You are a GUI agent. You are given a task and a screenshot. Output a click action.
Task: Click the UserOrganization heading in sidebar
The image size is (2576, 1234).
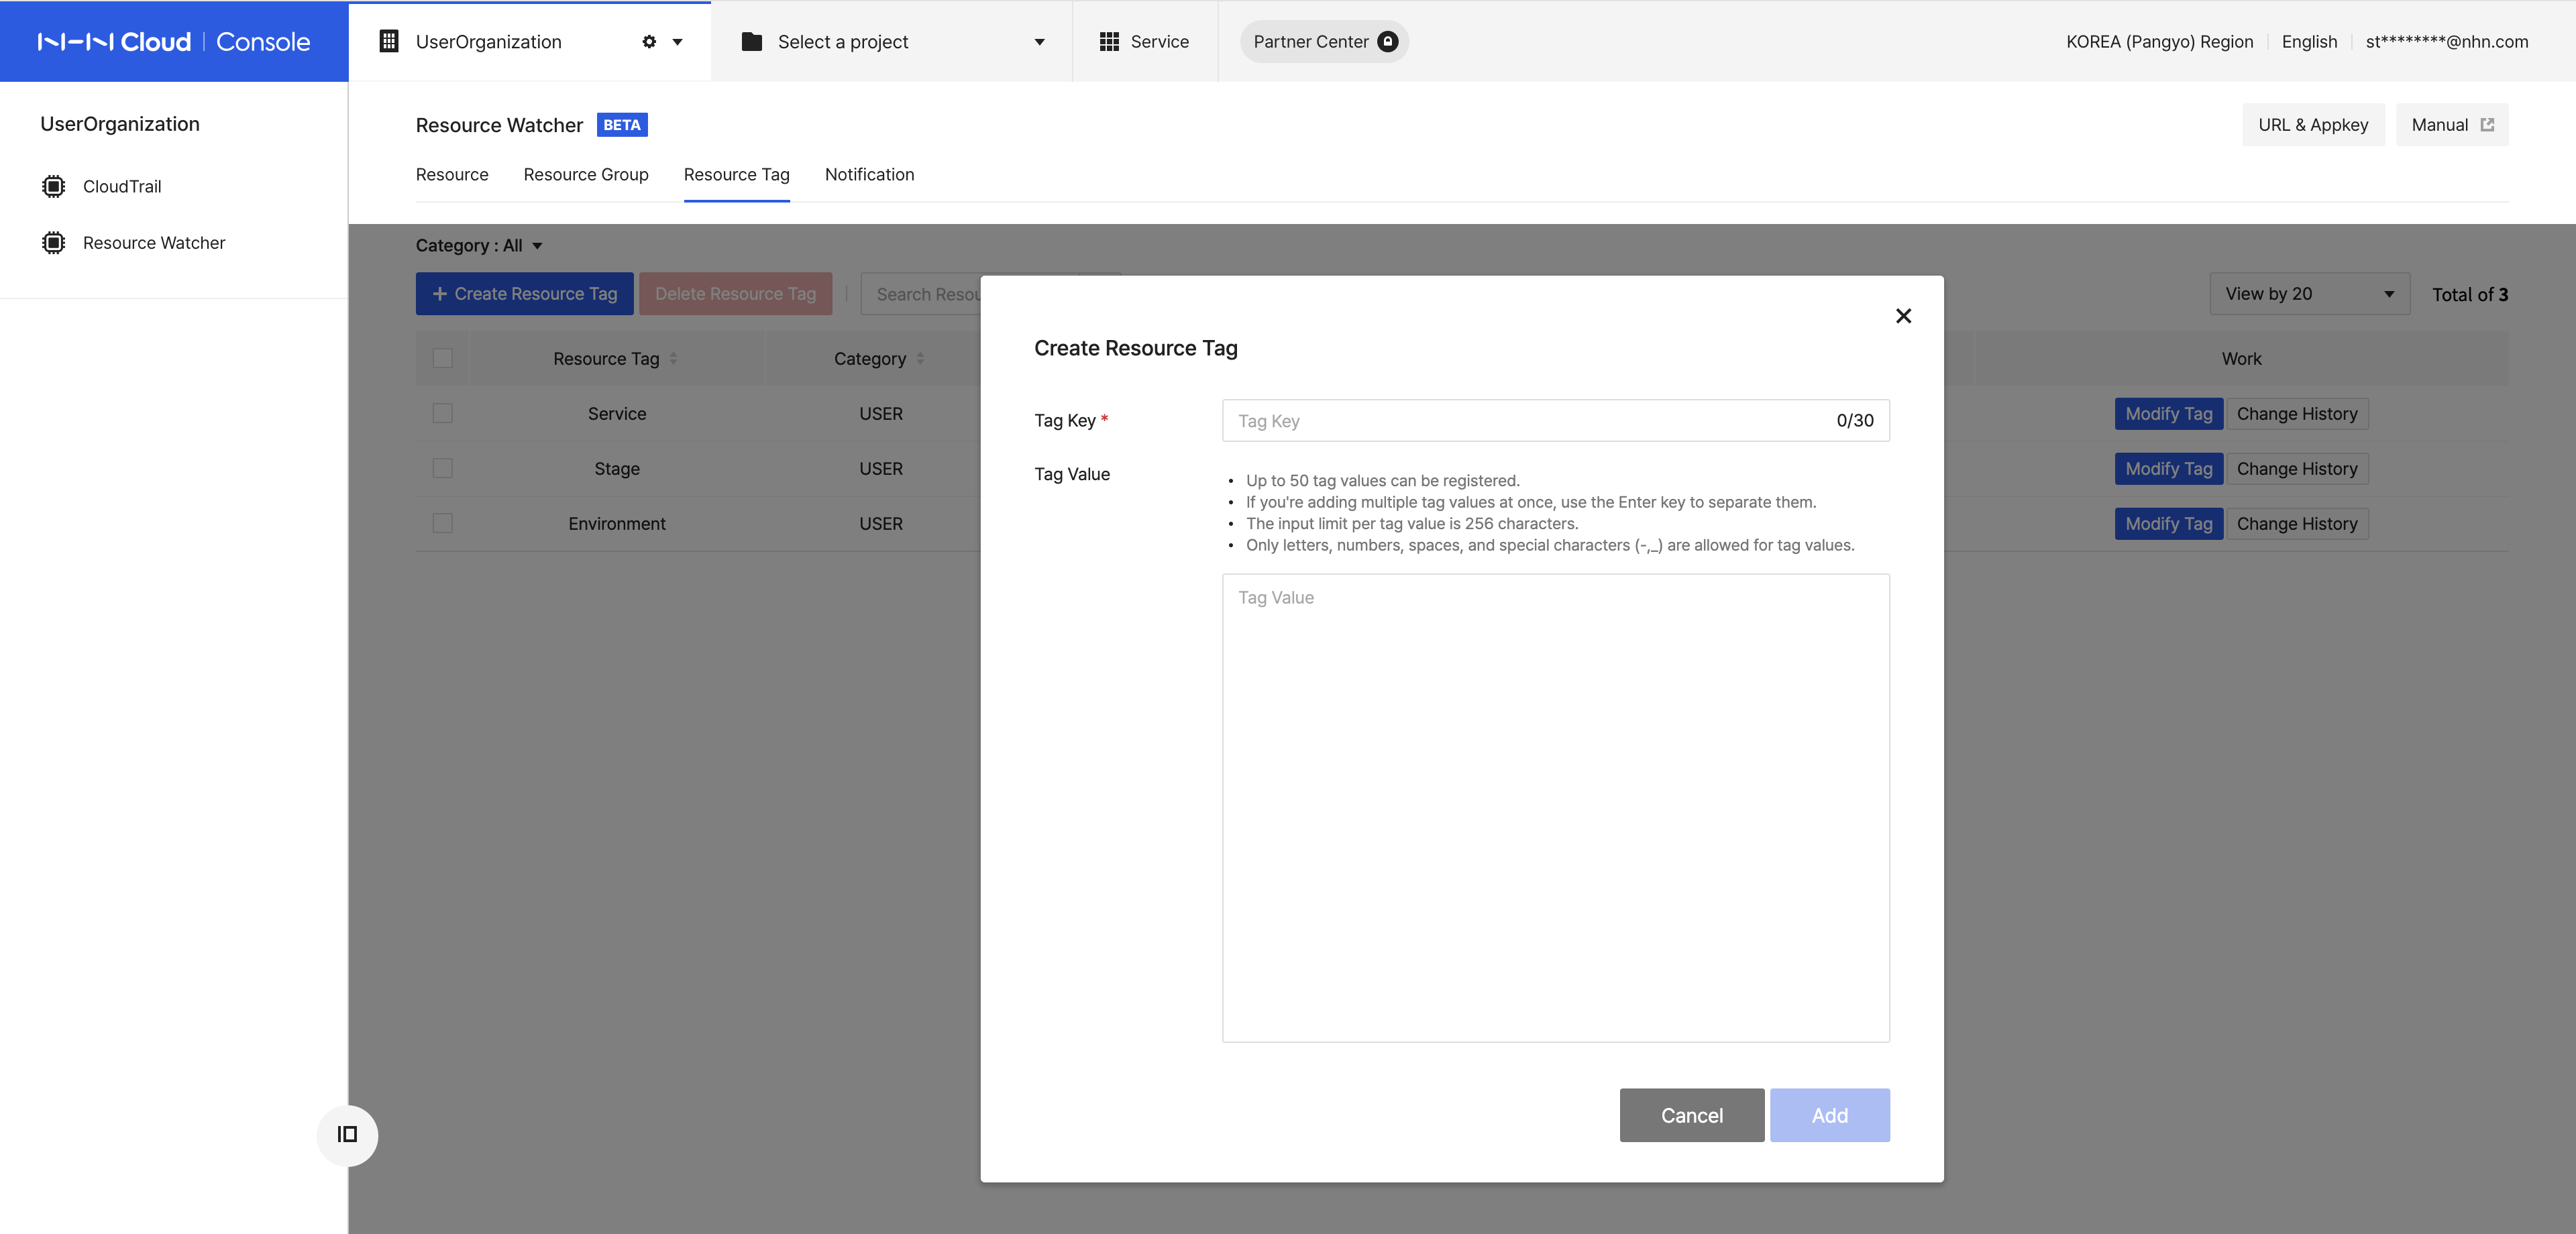(x=120, y=124)
